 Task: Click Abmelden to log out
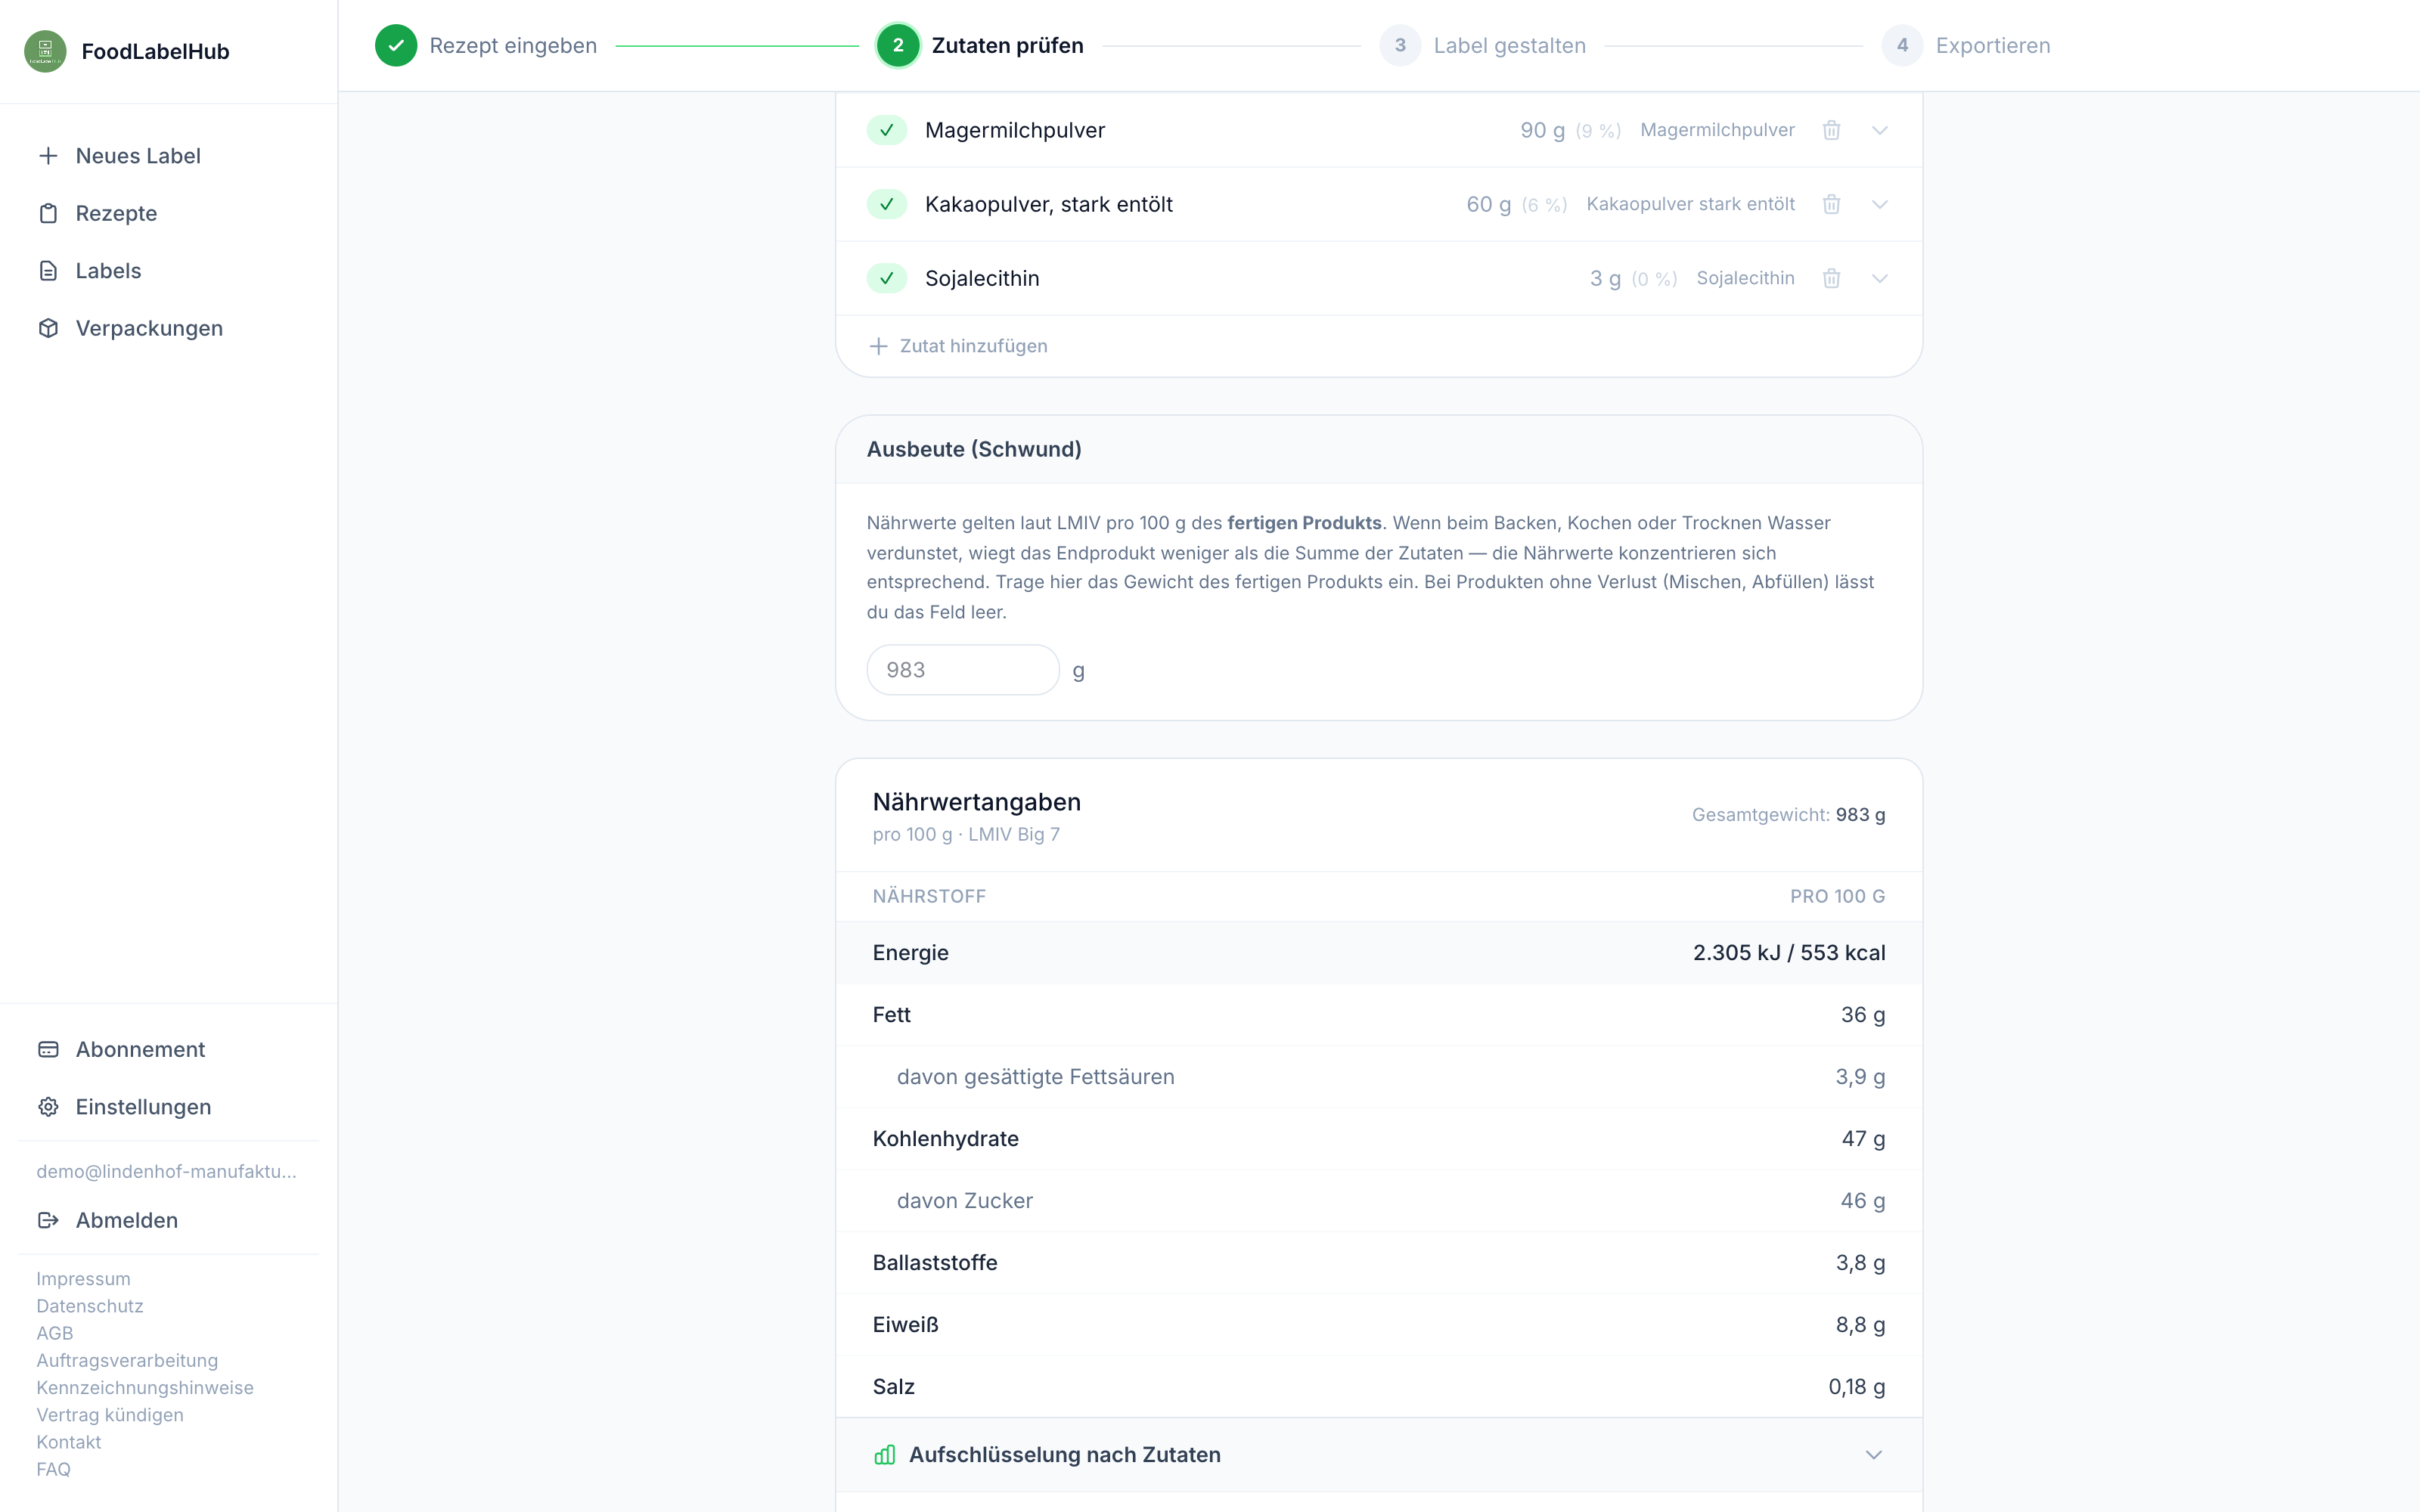point(168,1220)
